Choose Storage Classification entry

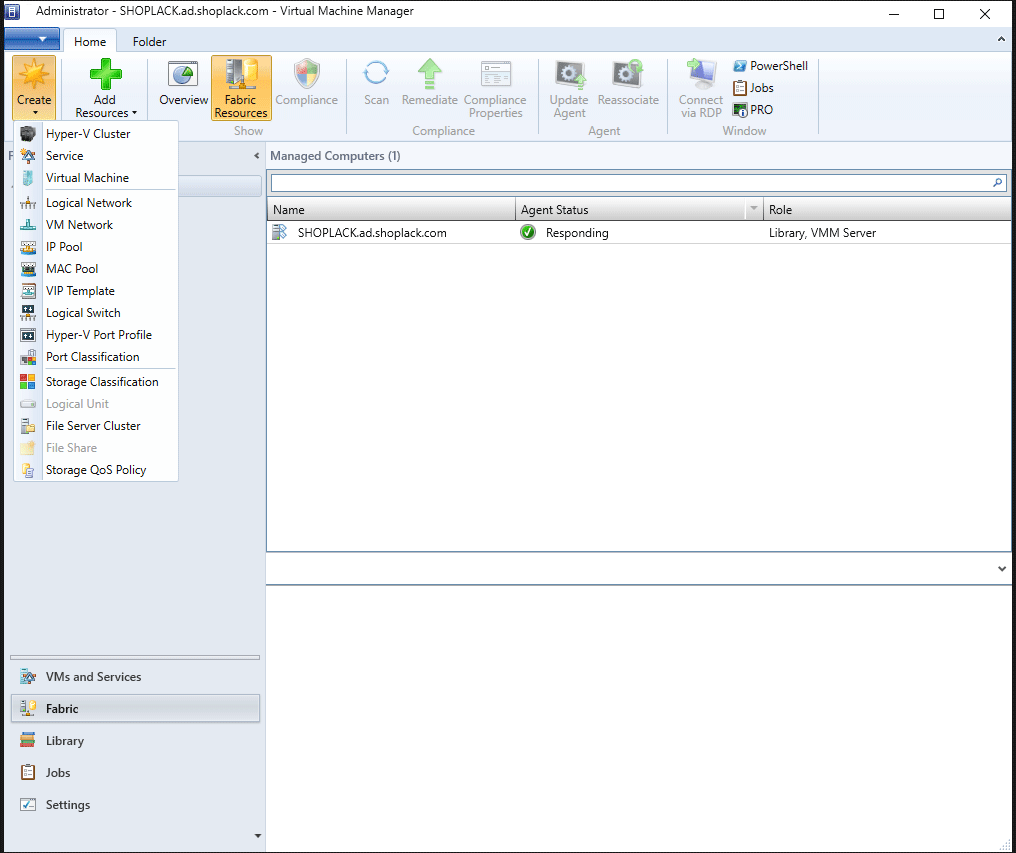[96, 382]
